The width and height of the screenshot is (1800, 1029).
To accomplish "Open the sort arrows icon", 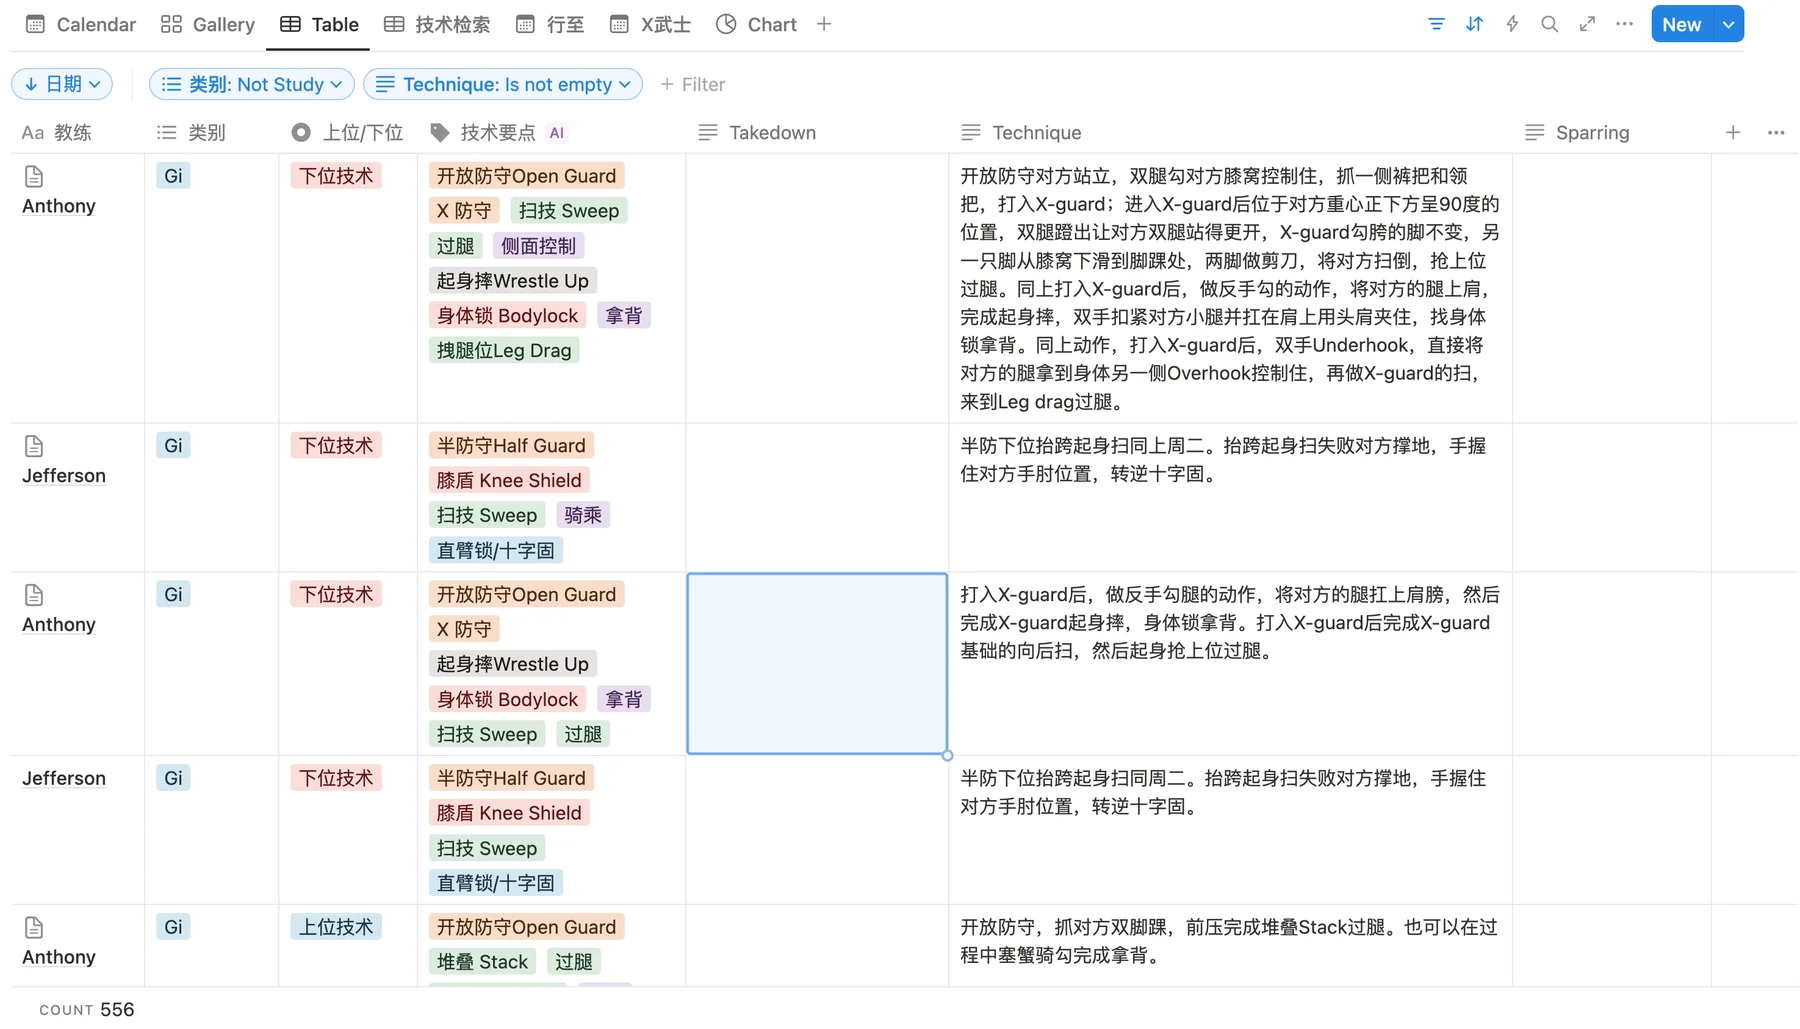I will coord(1474,24).
